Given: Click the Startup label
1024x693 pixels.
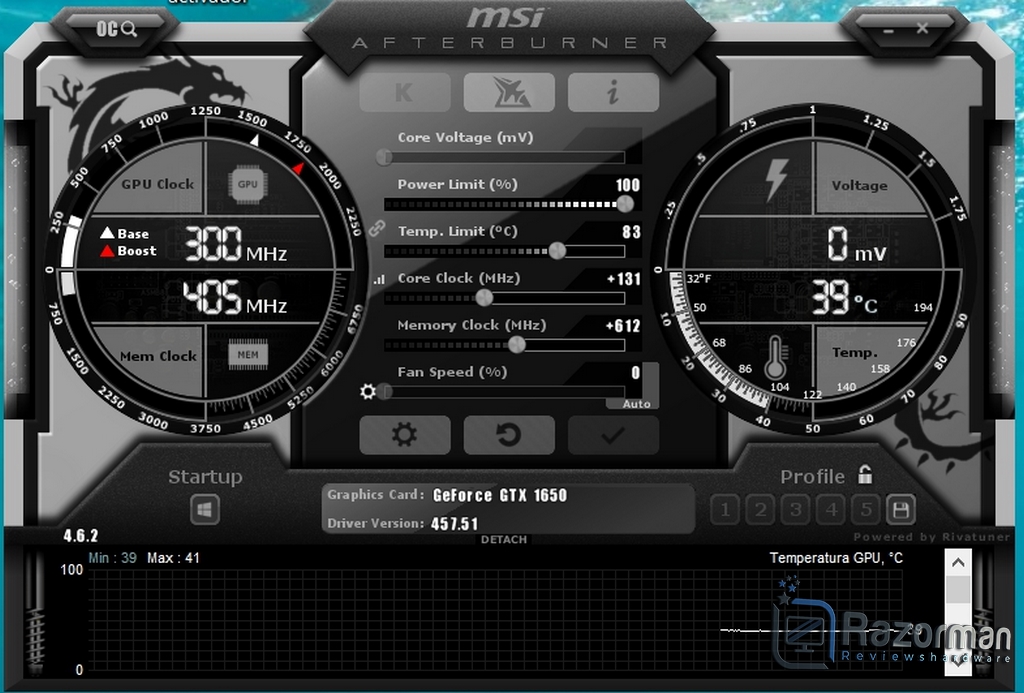Looking at the screenshot, I should point(205,477).
